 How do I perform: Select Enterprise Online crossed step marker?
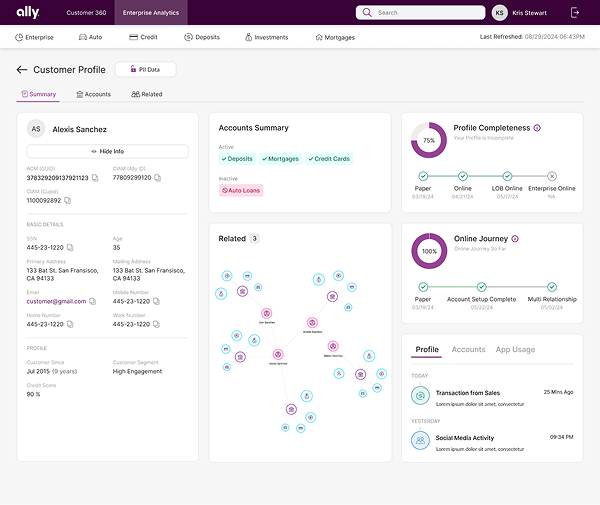point(551,176)
